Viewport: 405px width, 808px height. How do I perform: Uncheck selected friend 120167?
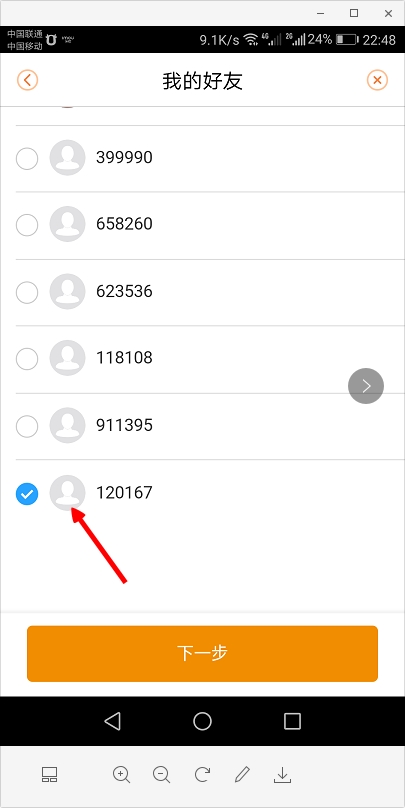pos(27,494)
